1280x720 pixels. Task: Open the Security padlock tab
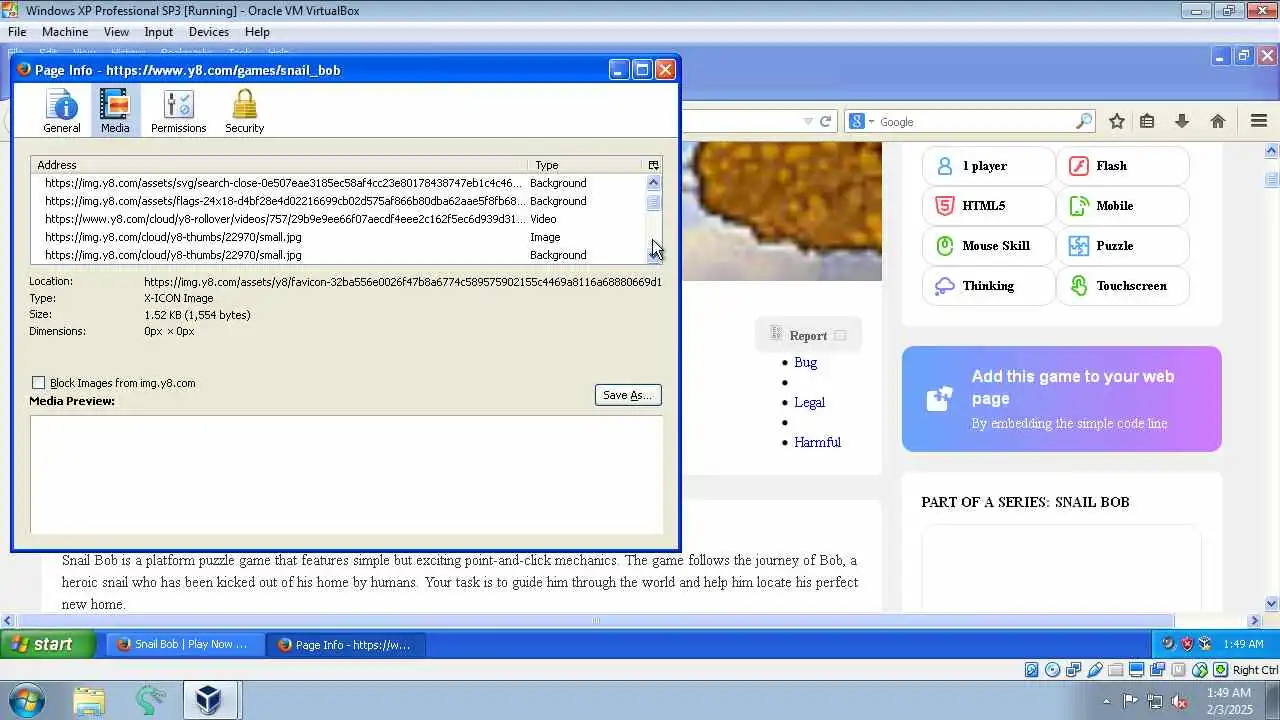244,111
